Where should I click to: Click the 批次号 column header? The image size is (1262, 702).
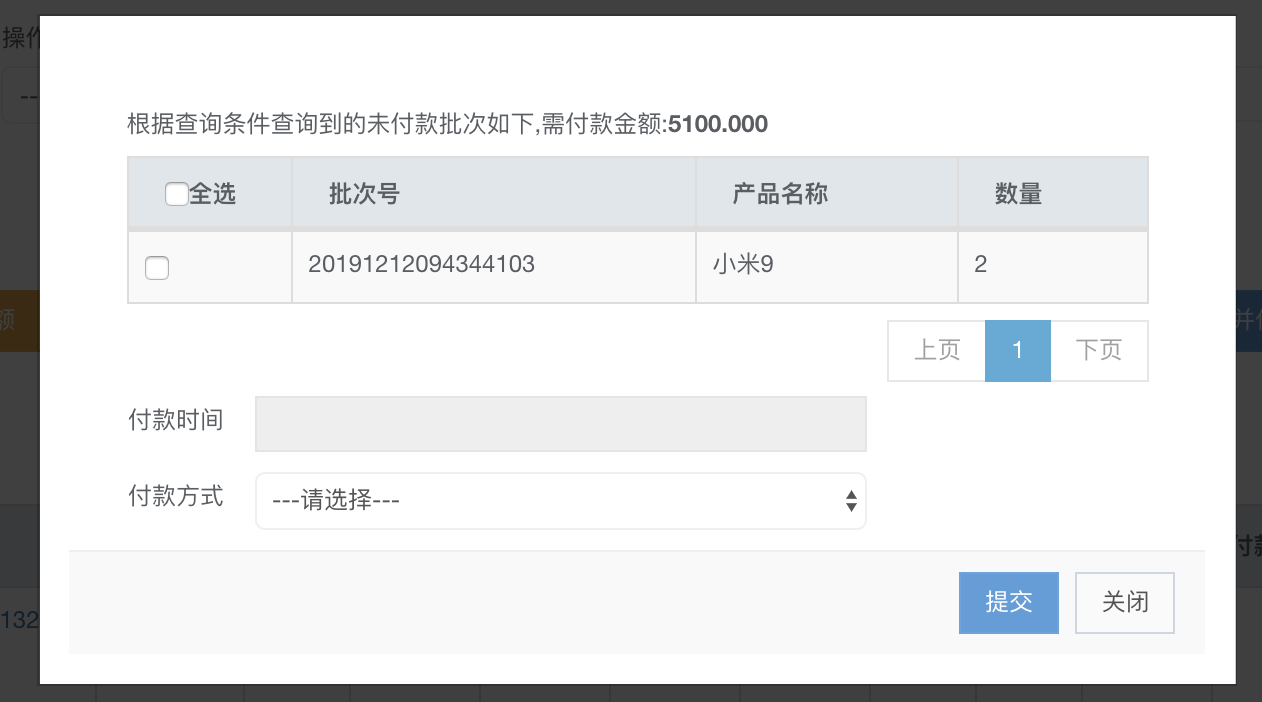point(364,194)
